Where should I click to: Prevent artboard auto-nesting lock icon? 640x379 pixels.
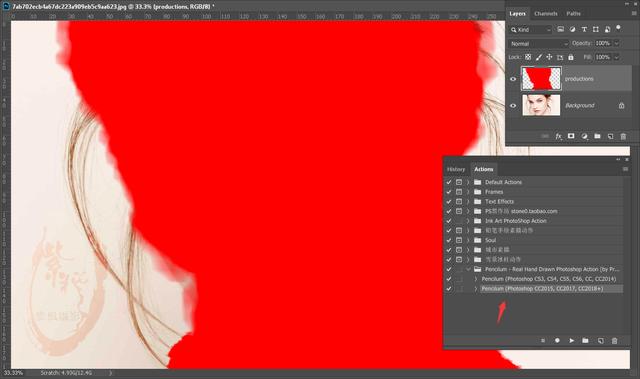(x=560, y=57)
